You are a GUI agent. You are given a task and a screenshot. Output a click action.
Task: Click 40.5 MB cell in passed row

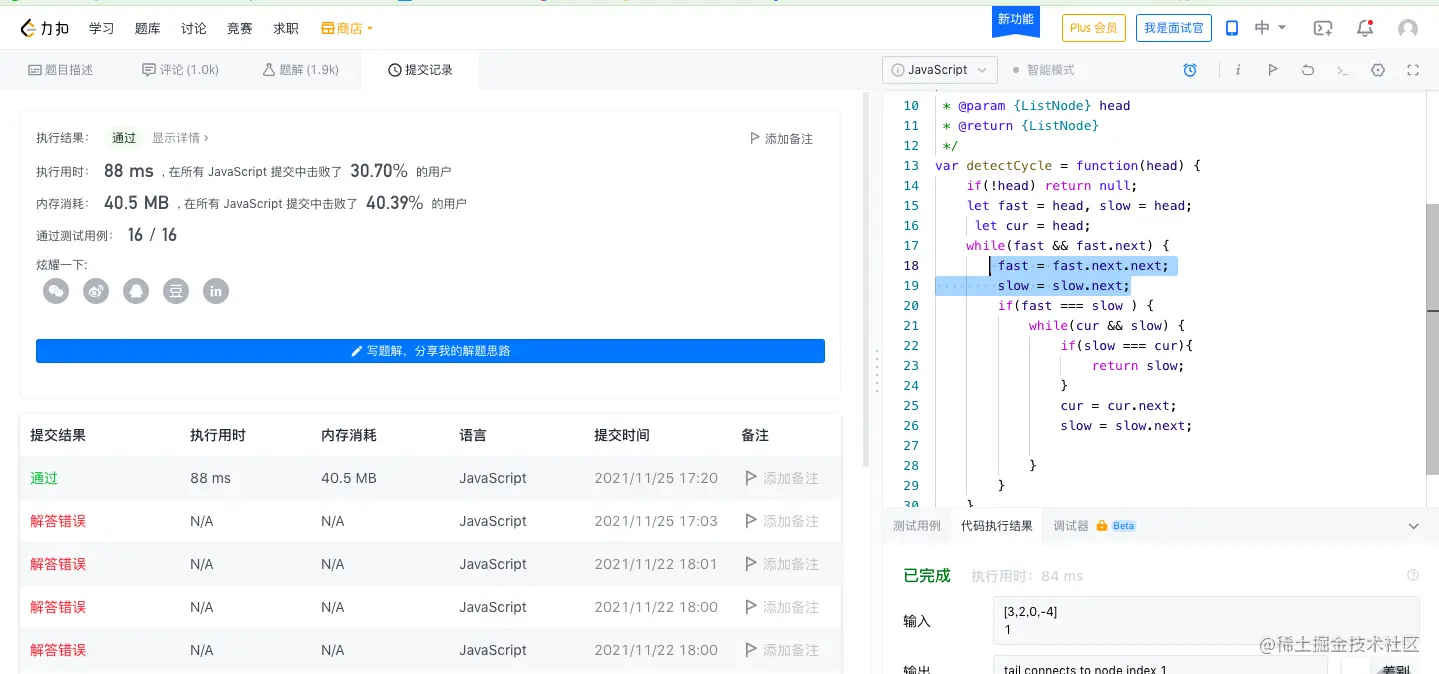point(349,478)
